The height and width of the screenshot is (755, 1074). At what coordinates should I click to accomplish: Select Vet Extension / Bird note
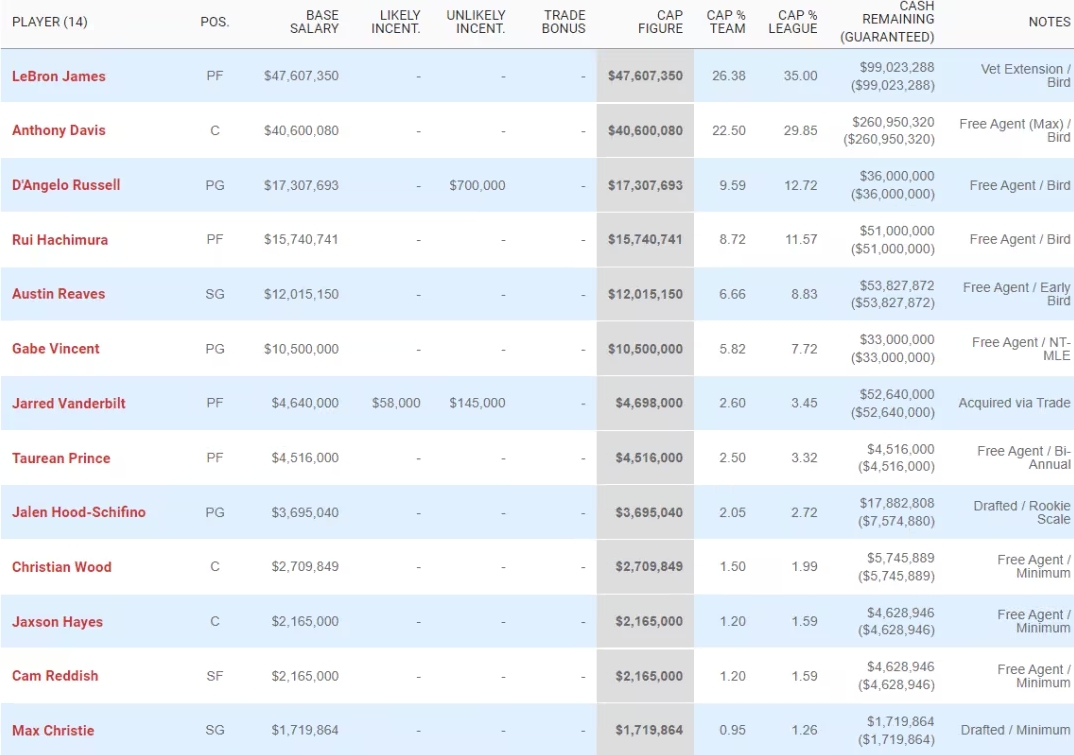pyautogui.click(x=1025, y=76)
